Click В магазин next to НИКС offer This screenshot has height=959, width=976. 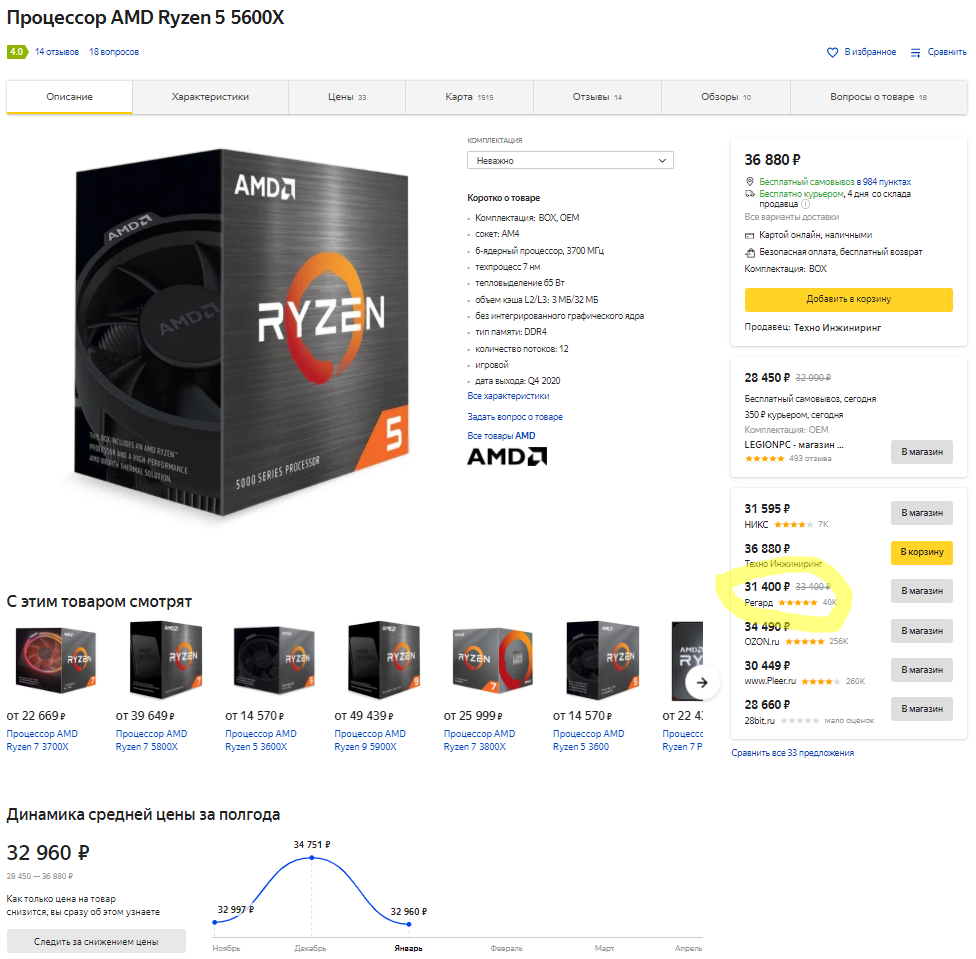coord(922,513)
